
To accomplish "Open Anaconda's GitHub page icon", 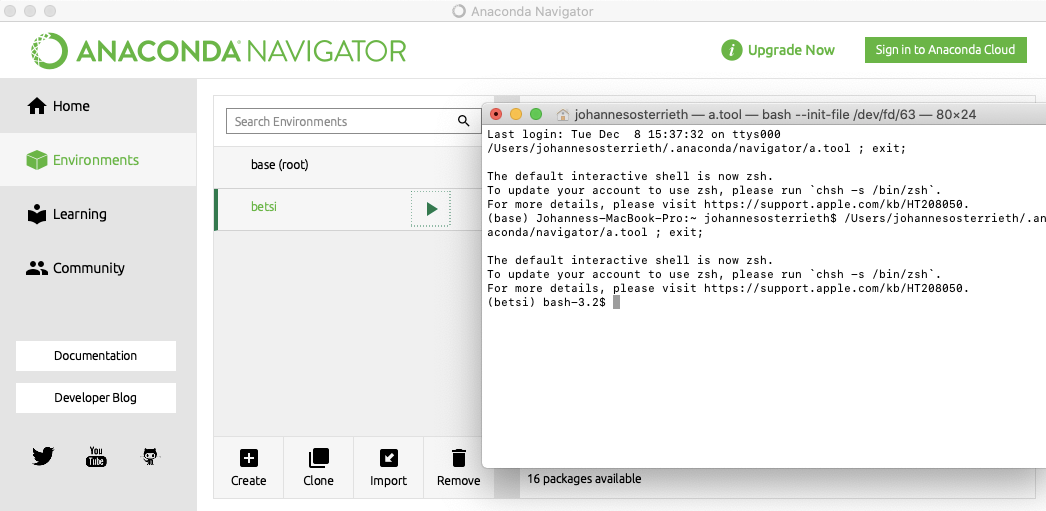I will click(150, 456).
